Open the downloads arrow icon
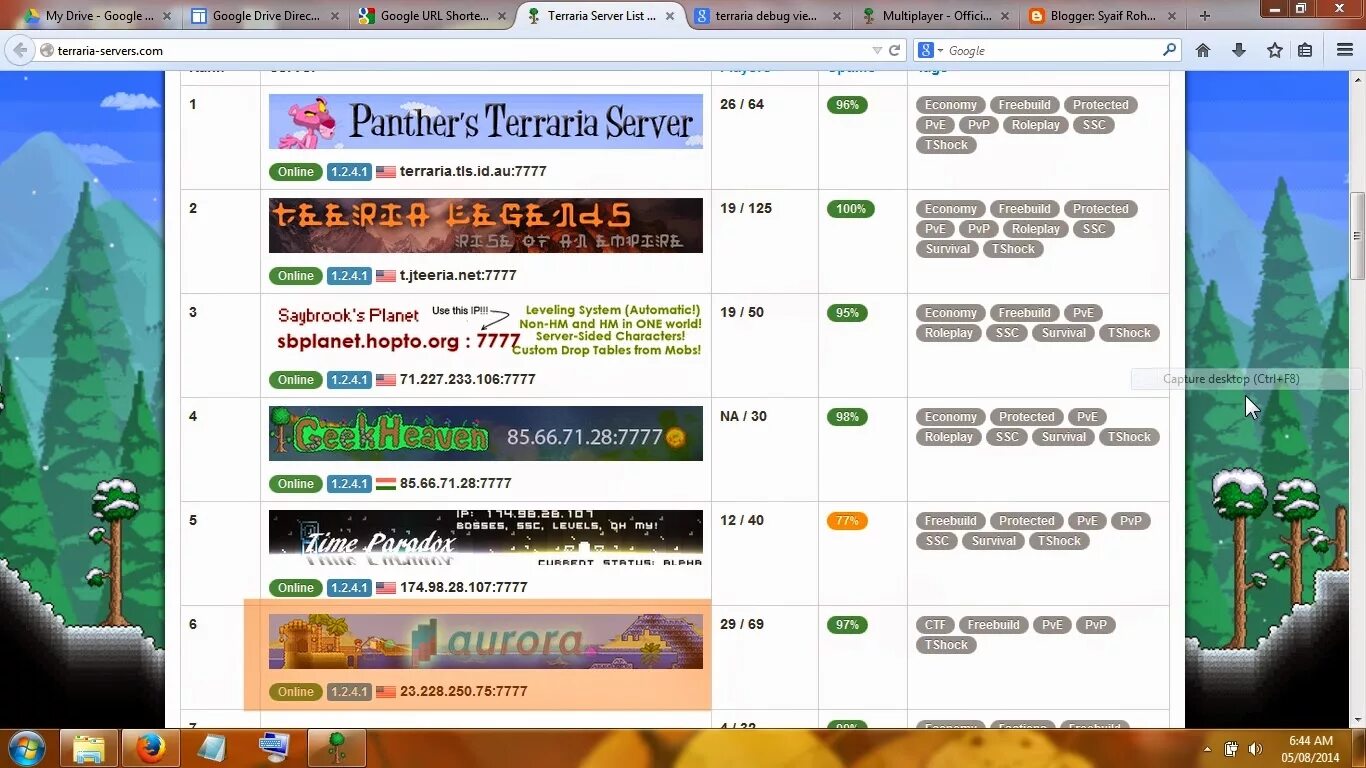The image size is (1366, 768). coord(1239,50)
